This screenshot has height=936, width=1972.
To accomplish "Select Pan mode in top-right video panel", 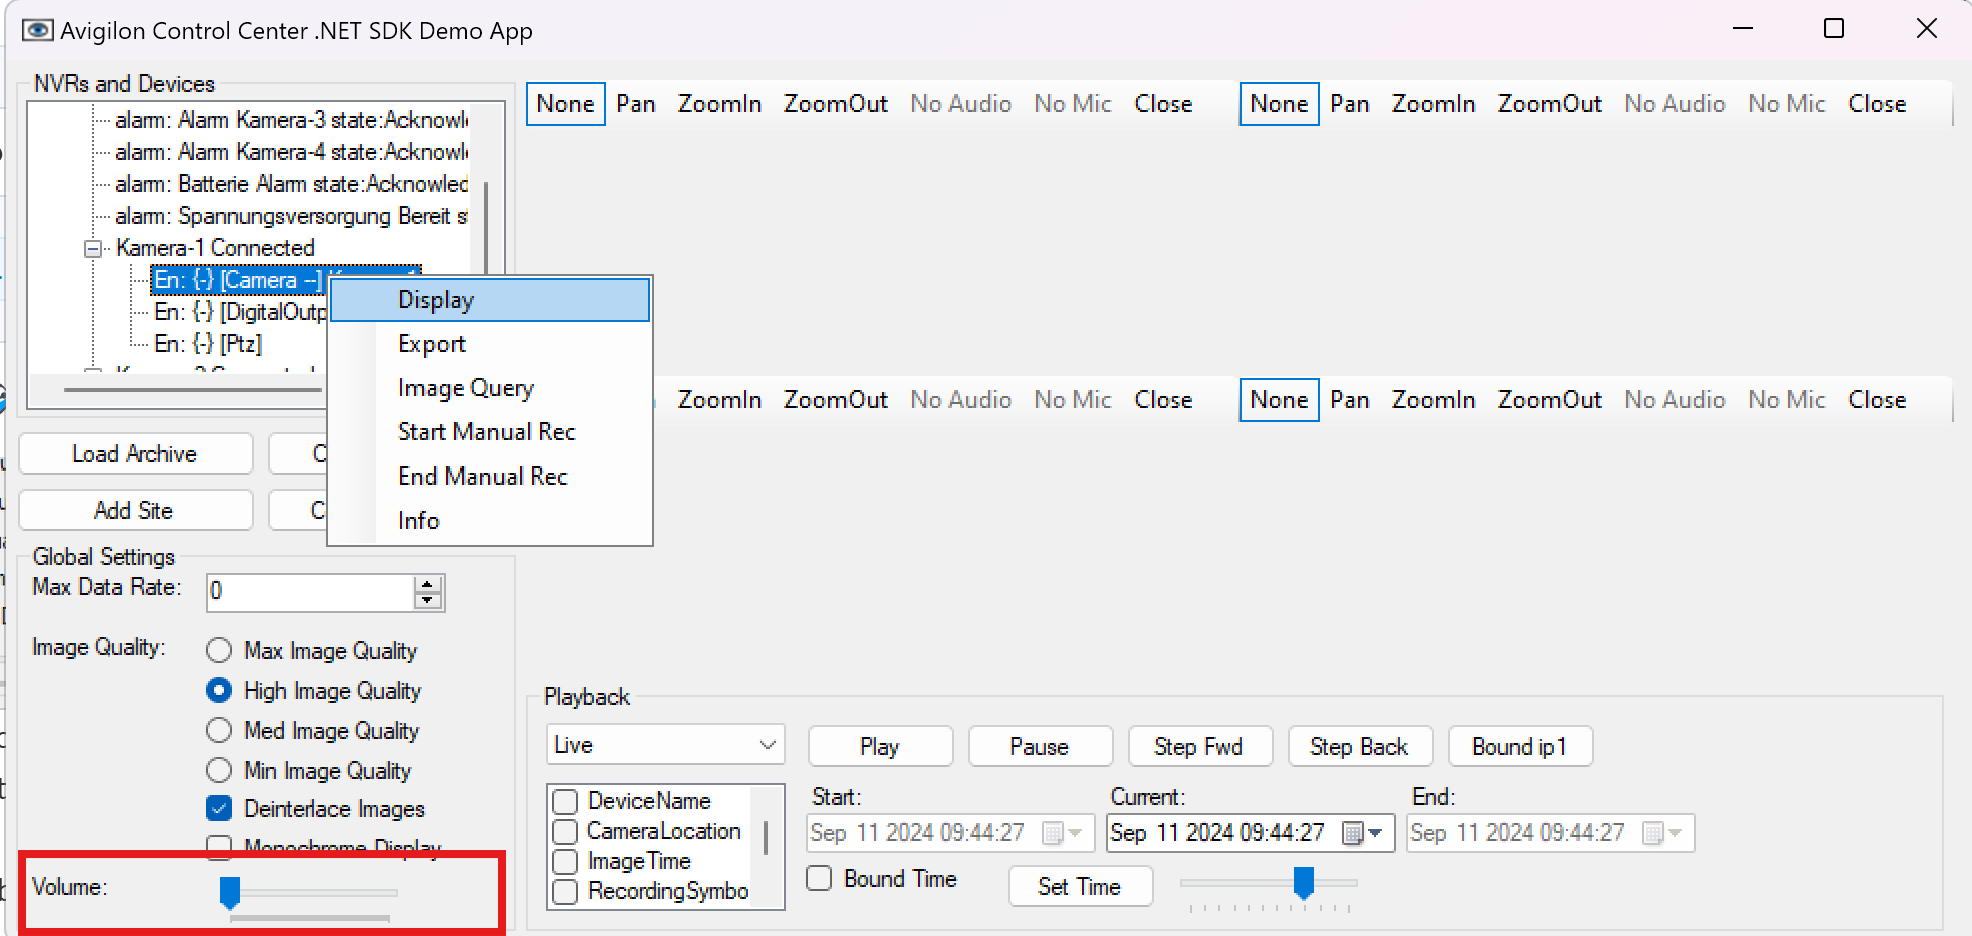I will tap(1350, 104).
